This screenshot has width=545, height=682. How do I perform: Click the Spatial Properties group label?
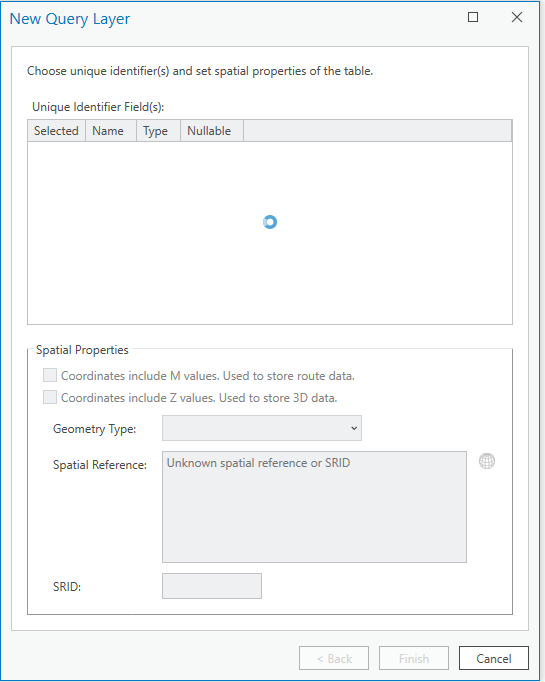82,350
